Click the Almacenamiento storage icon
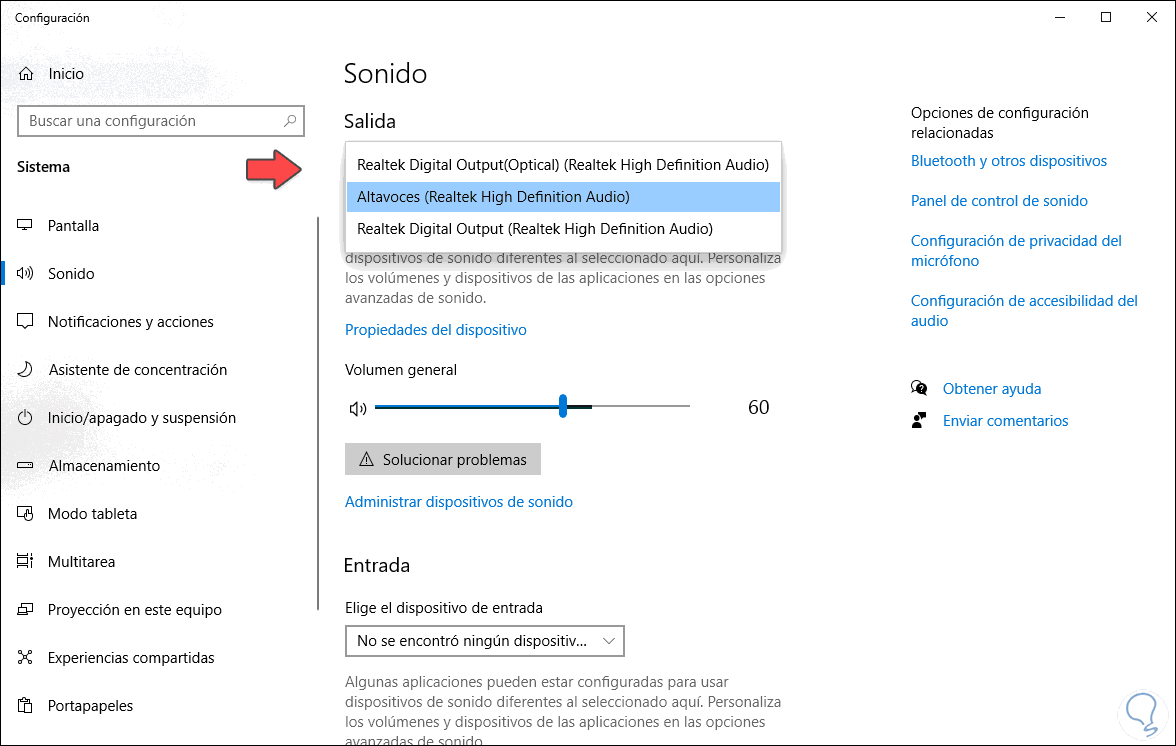 tap(26, 466)
